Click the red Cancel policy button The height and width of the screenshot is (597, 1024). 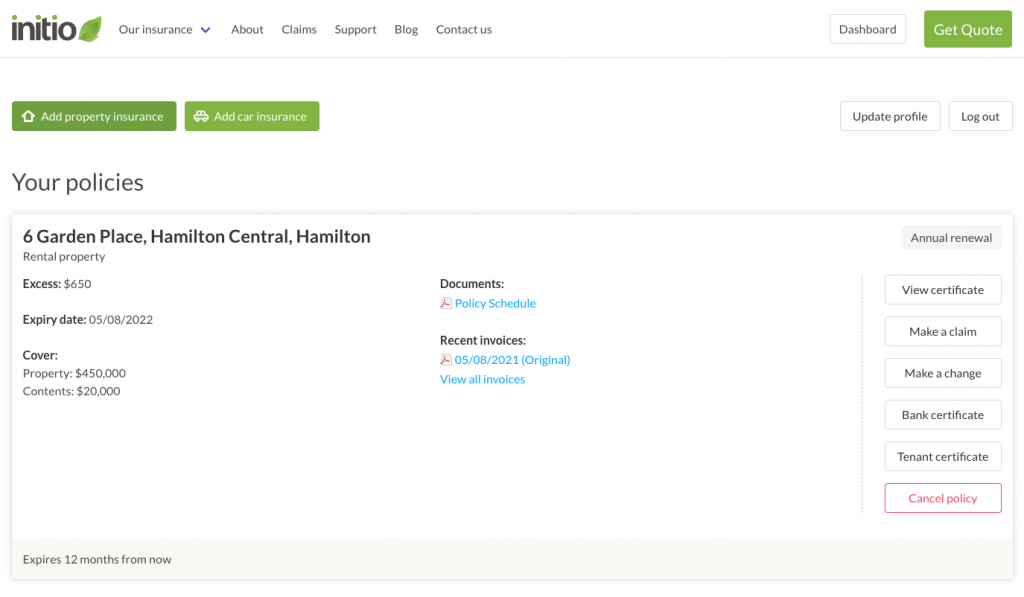pyautogui.click(x=942, y=498)
